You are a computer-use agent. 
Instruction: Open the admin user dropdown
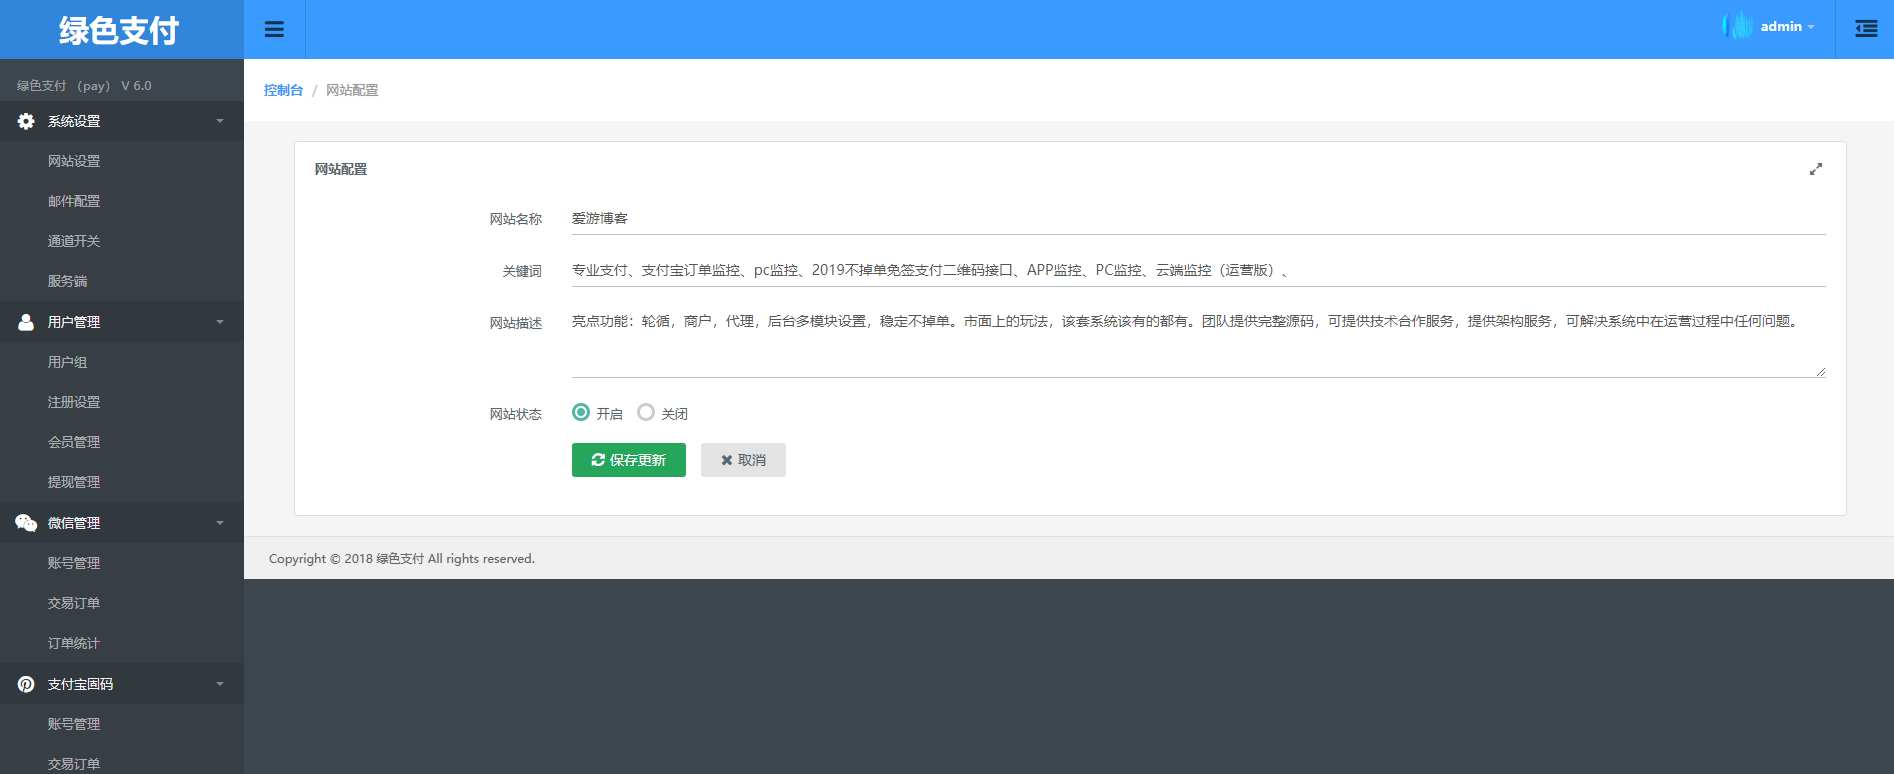point(1787,27)
